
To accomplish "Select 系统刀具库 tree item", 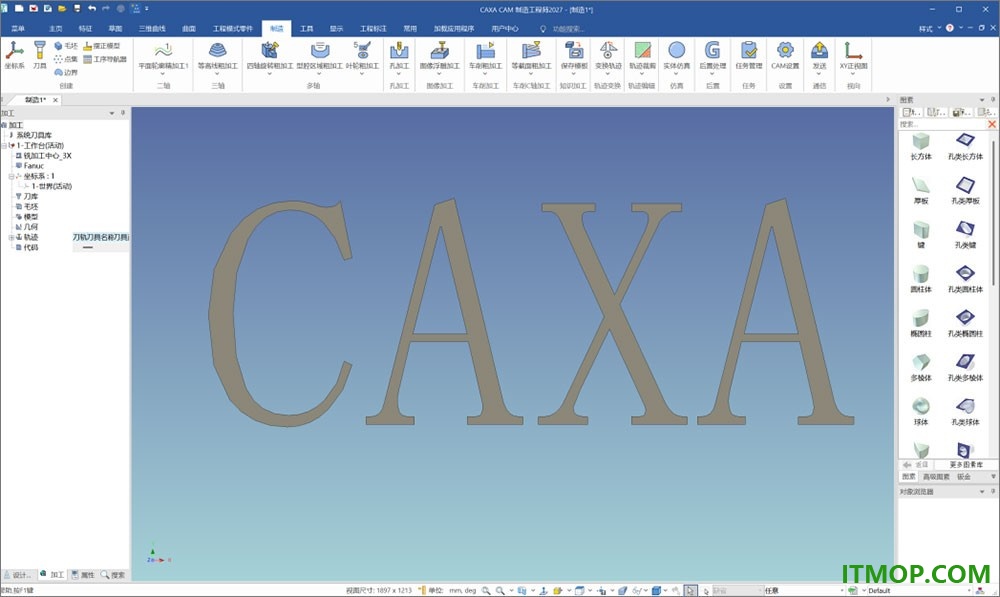I will [x=34, y=135].
